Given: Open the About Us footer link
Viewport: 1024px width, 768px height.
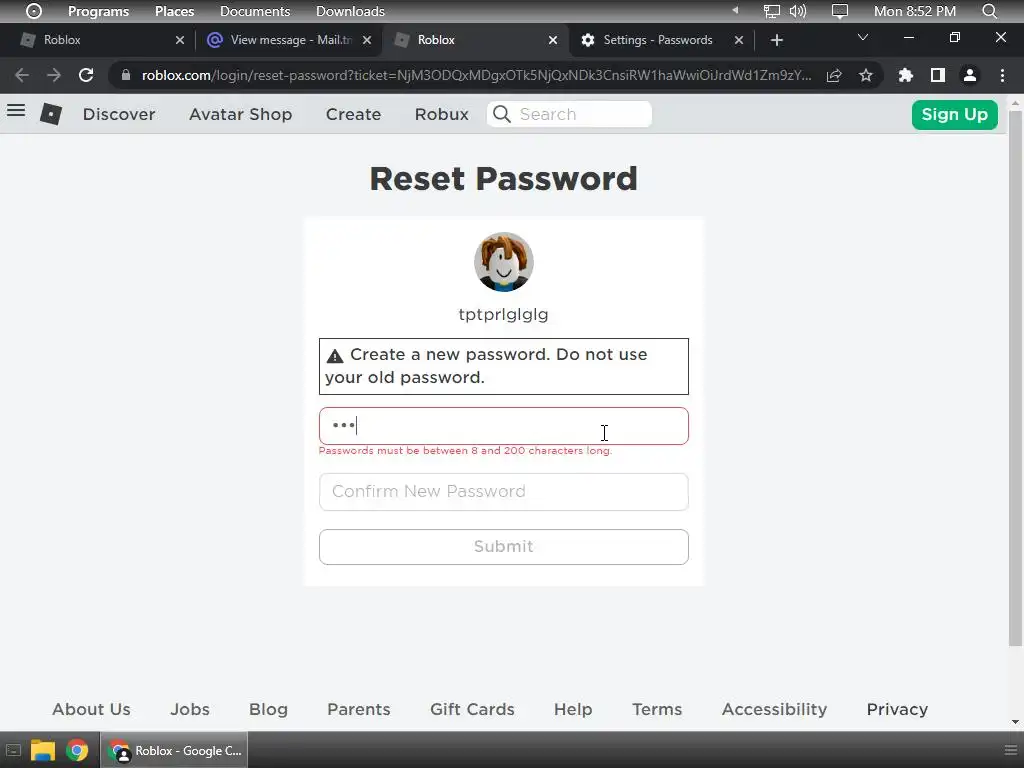Looking at the screenshot, I should 91,709.
